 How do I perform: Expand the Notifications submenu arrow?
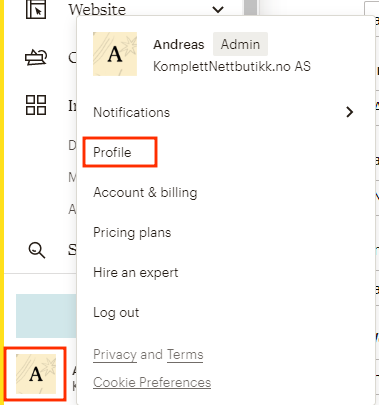pos(349,112)
